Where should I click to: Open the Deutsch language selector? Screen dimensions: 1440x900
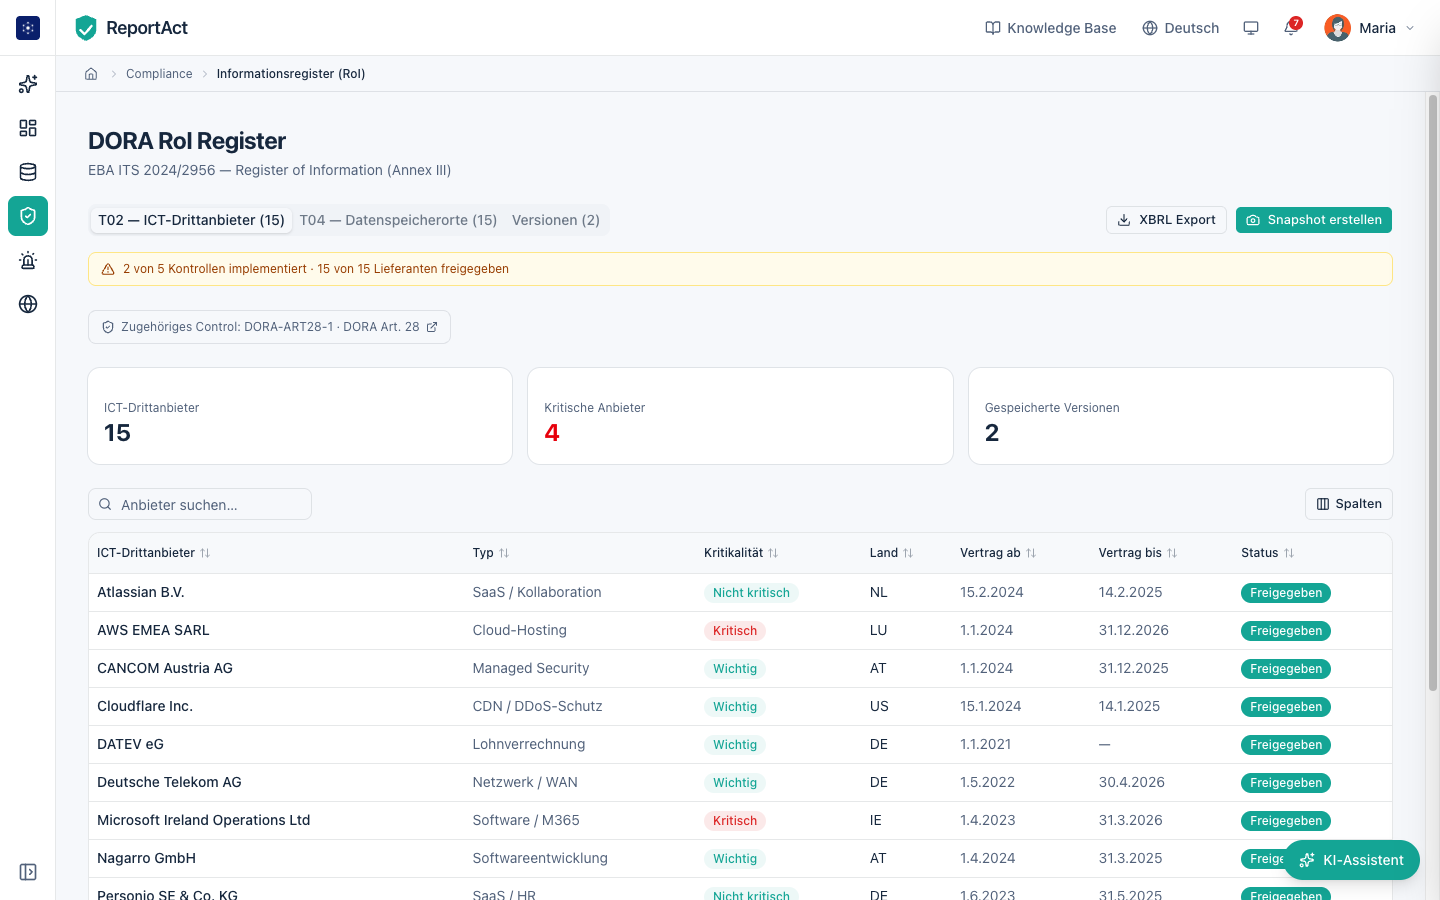[x=1181, y=28]
